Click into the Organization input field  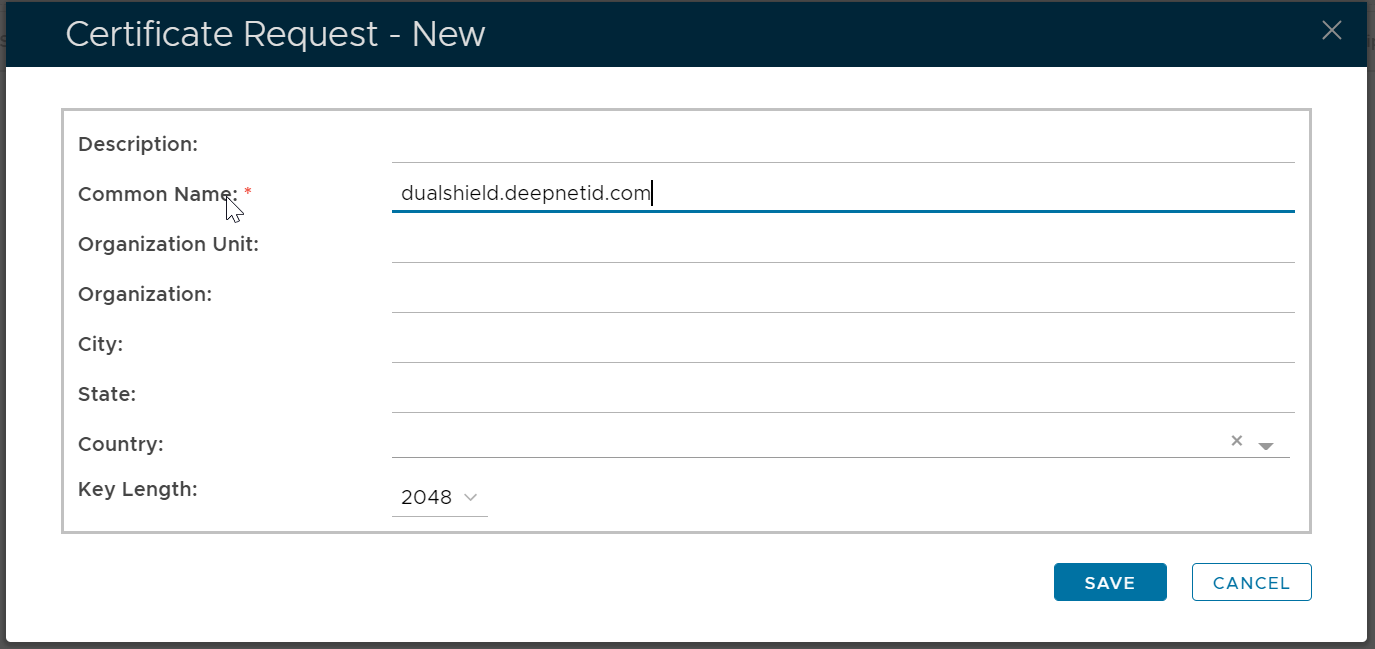click(x=842, y=295)
